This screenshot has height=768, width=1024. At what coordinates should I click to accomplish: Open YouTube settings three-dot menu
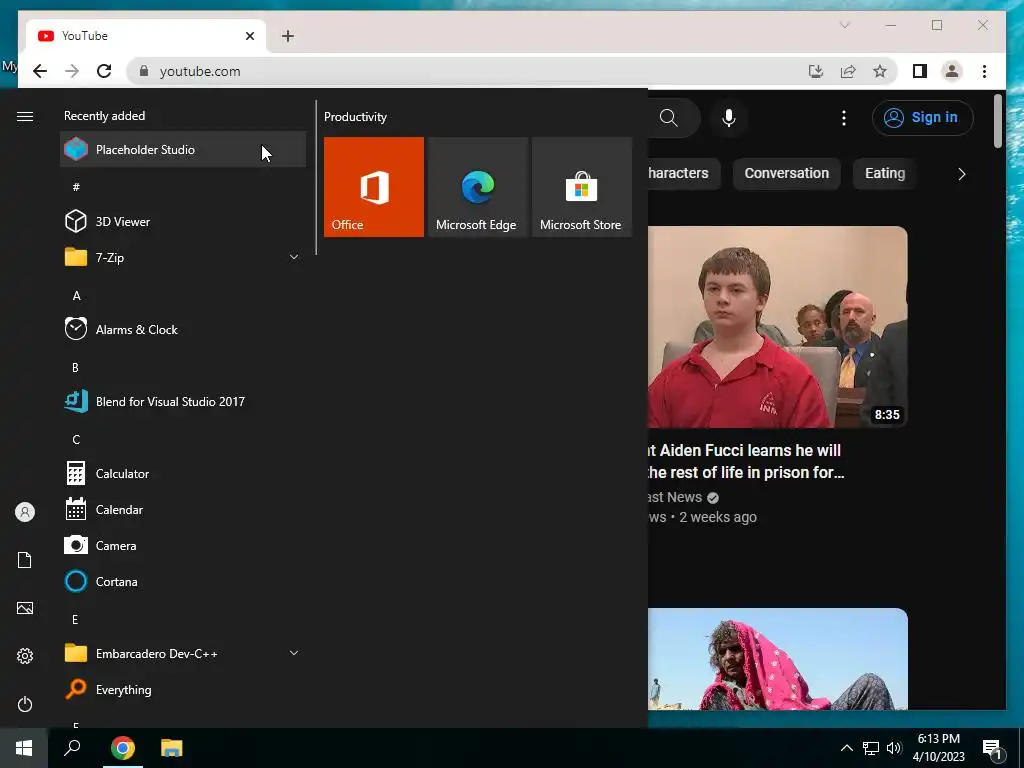pyautogui.click(x=844, y=118)
